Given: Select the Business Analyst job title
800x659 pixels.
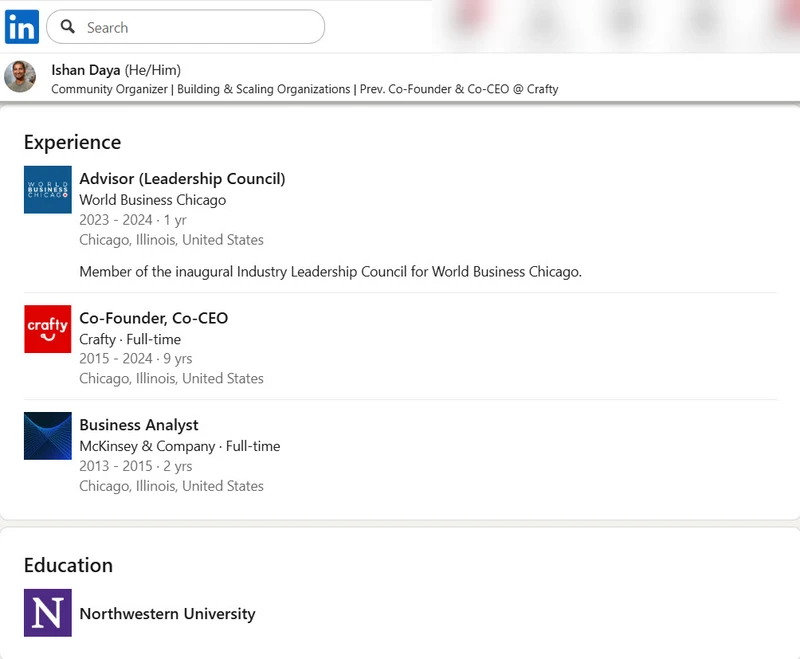Looking at the screenshot, I should click(x=139, y=425).
